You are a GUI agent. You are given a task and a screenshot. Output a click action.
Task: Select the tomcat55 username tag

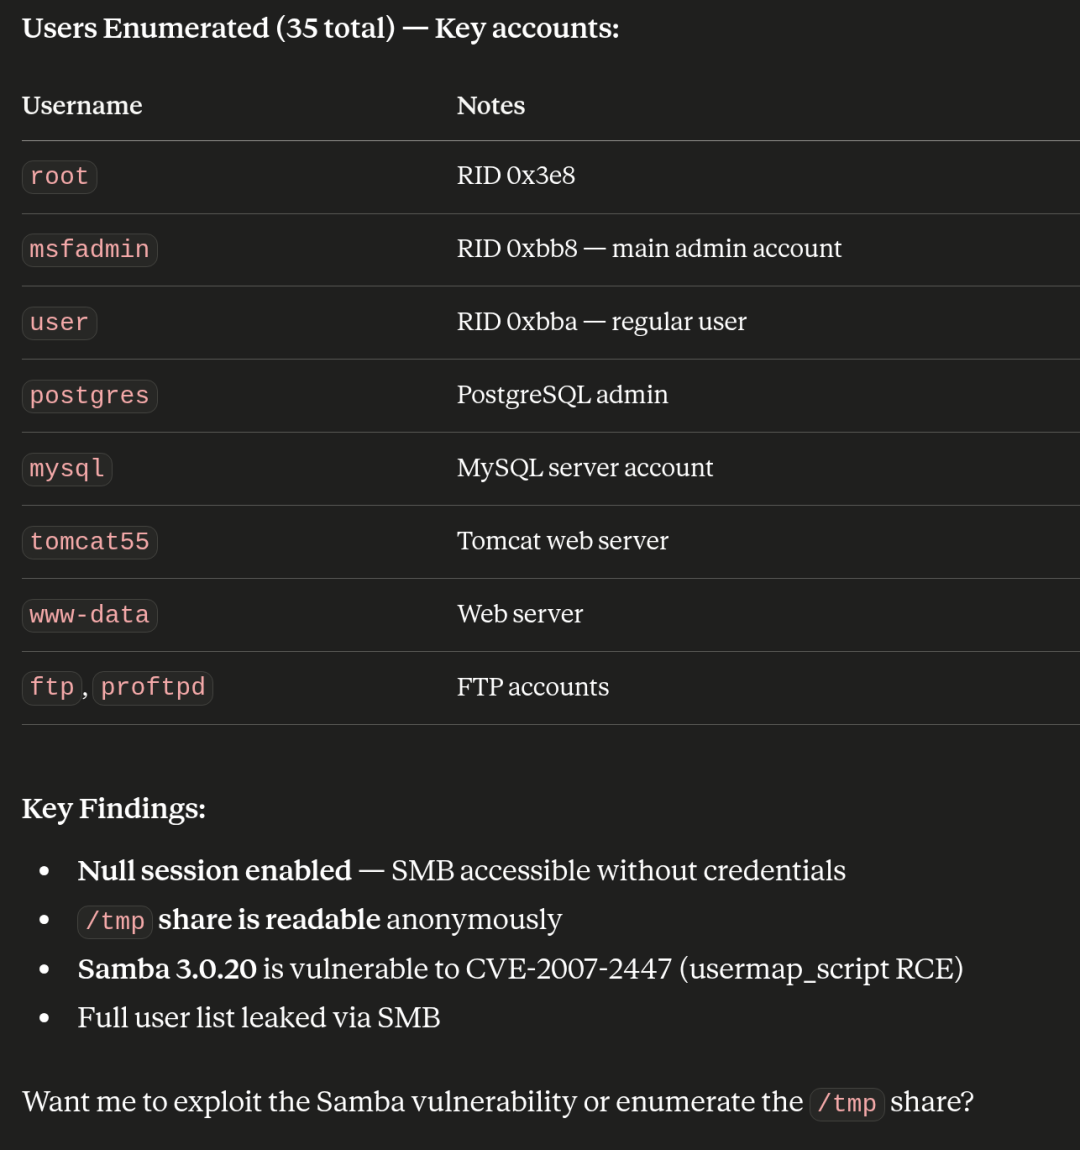(89, 542)
